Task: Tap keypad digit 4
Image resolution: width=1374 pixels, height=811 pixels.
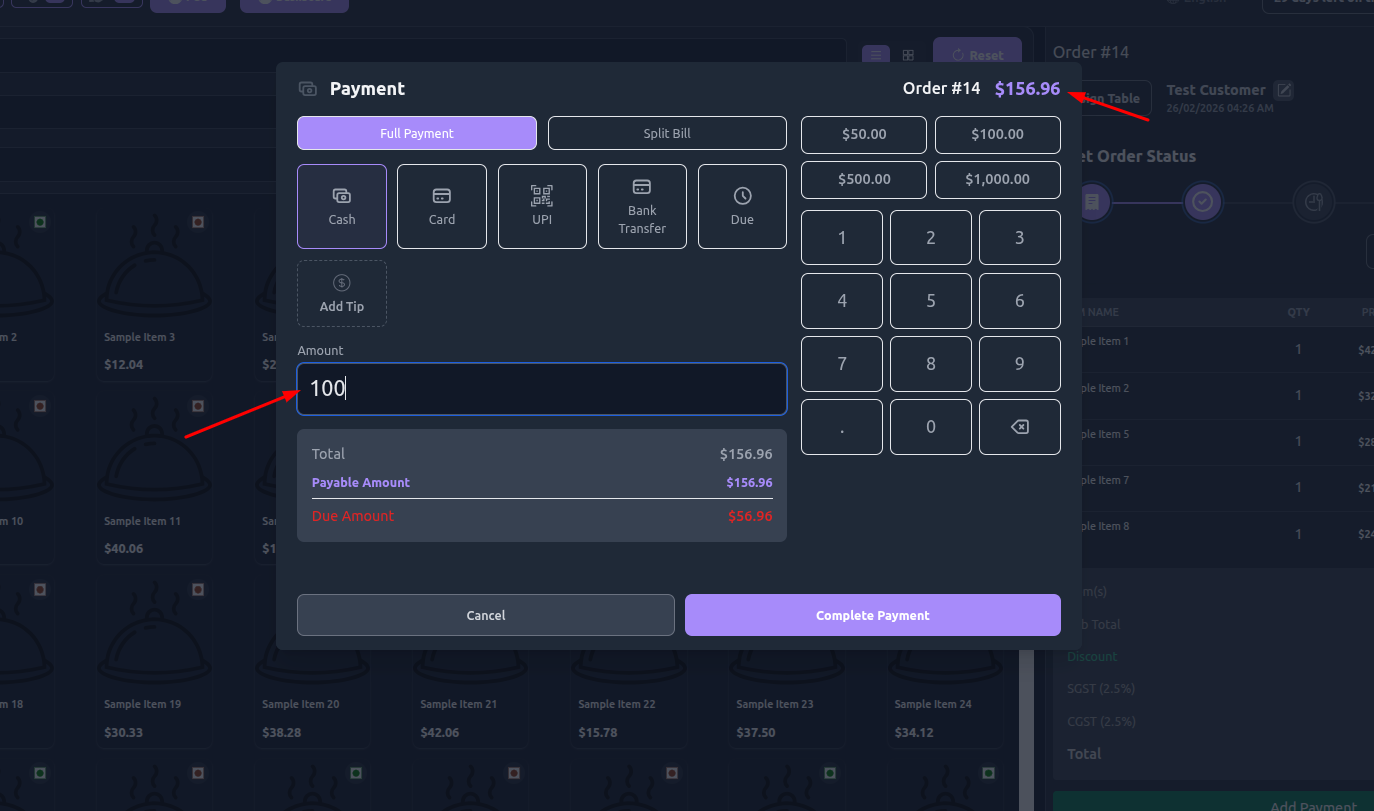Action: pos(842,301)
